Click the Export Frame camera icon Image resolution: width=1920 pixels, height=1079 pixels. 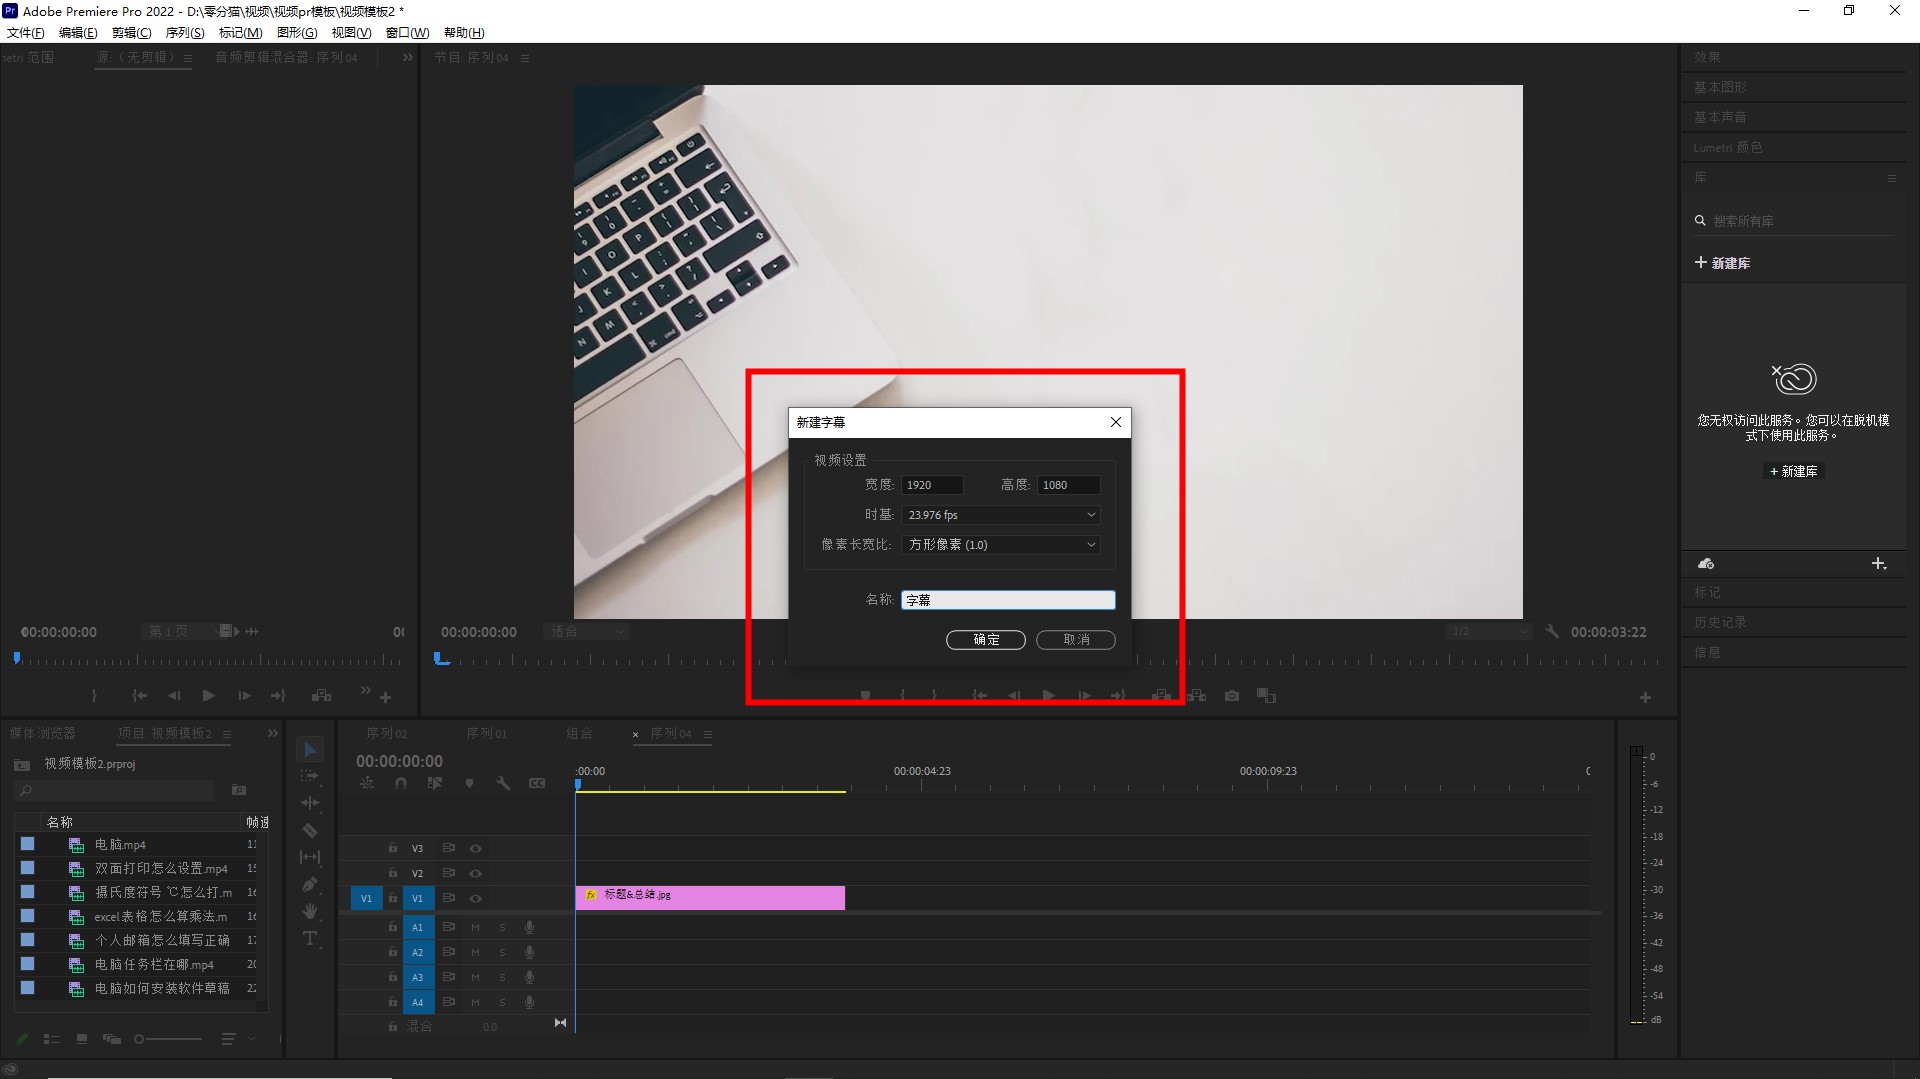coord(1232,696)
